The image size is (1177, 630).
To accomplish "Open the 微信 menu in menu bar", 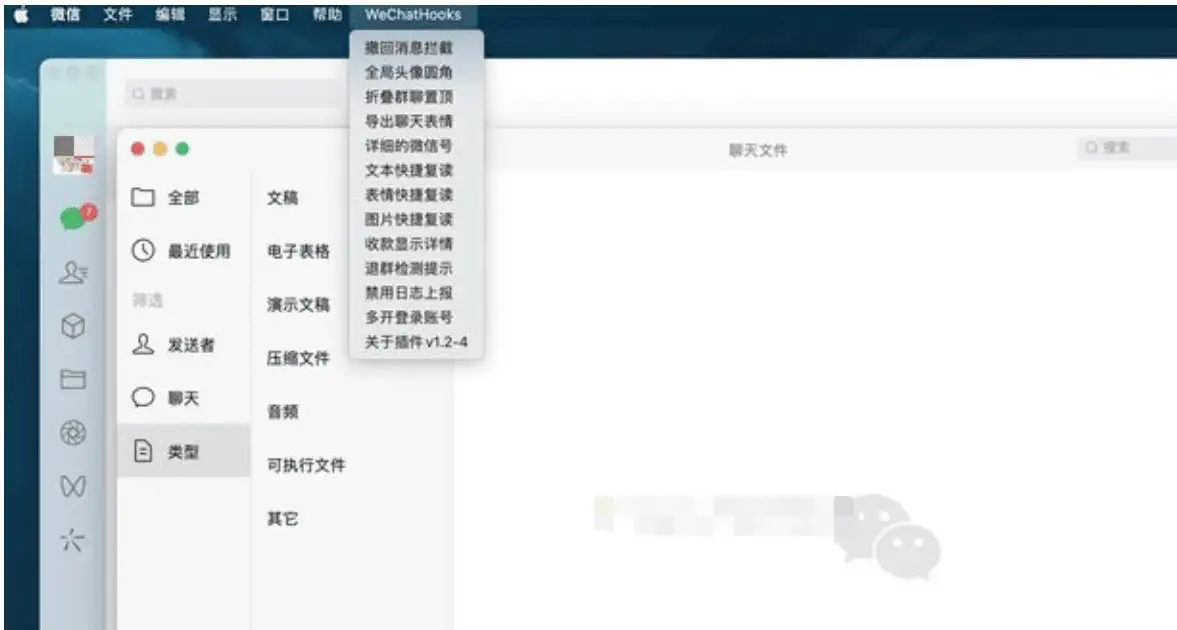I will click(x=65, y=14).
